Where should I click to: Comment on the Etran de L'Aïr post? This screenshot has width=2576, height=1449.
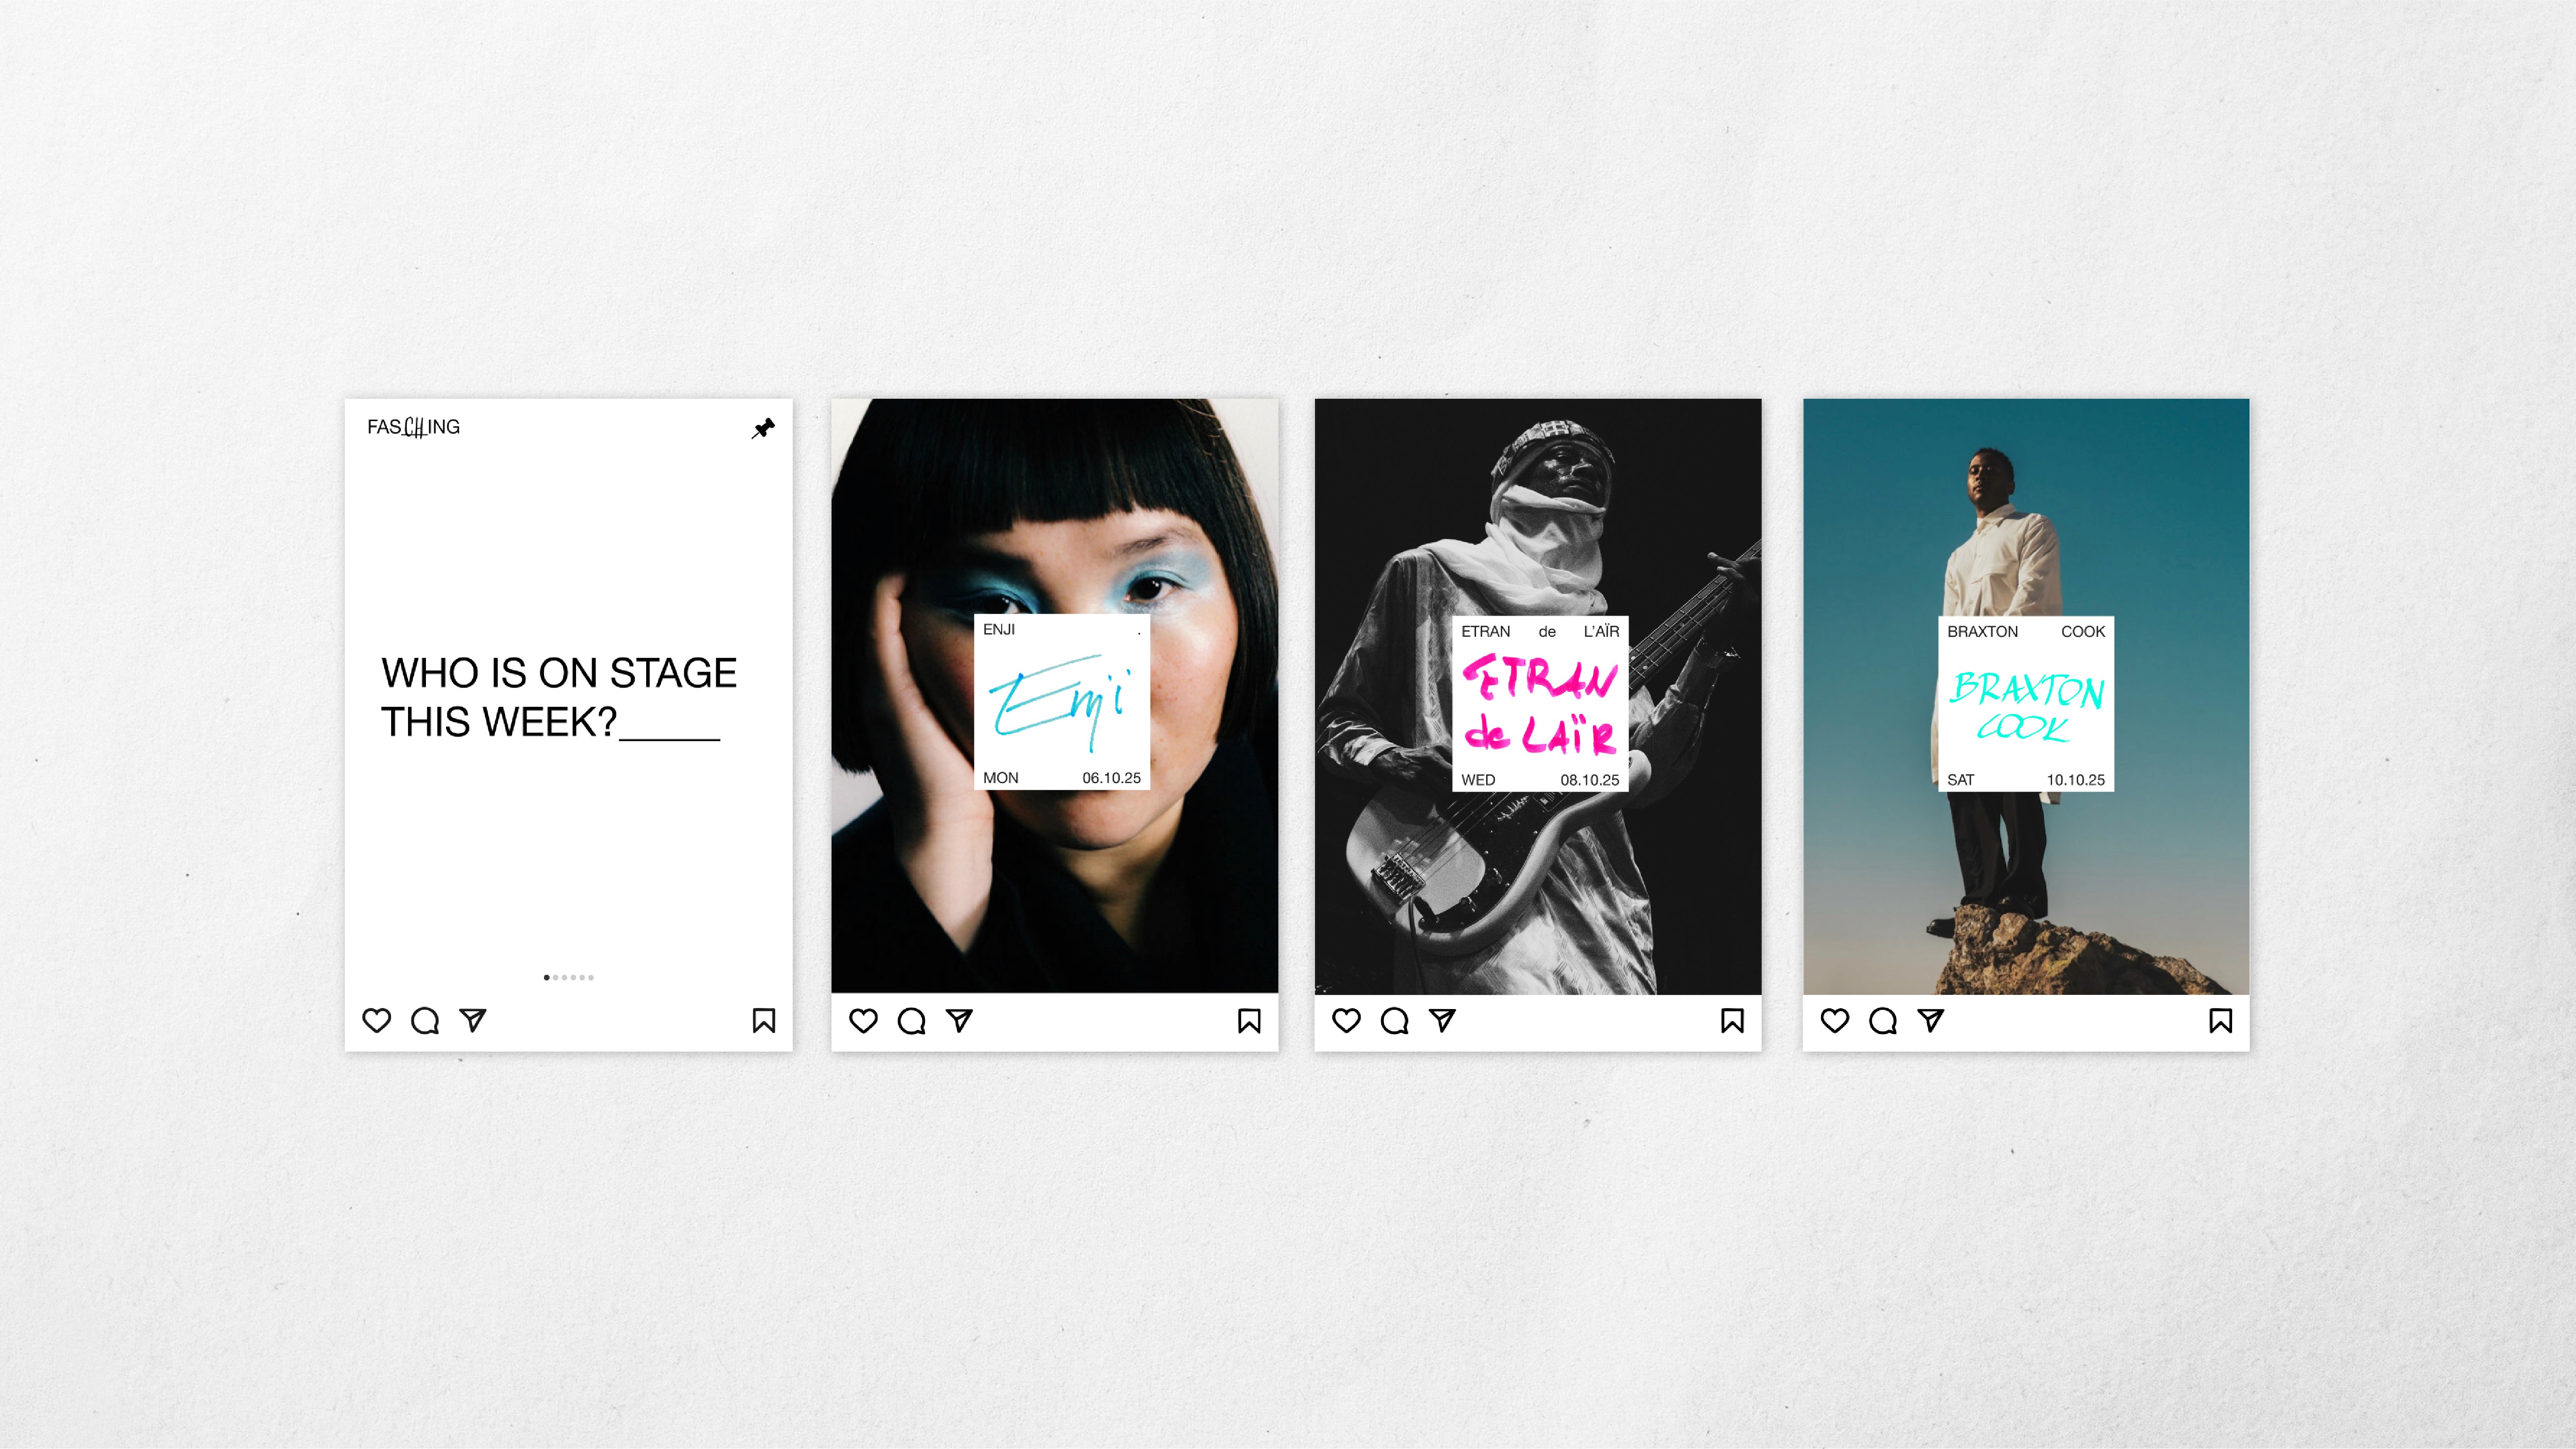1394,1020
